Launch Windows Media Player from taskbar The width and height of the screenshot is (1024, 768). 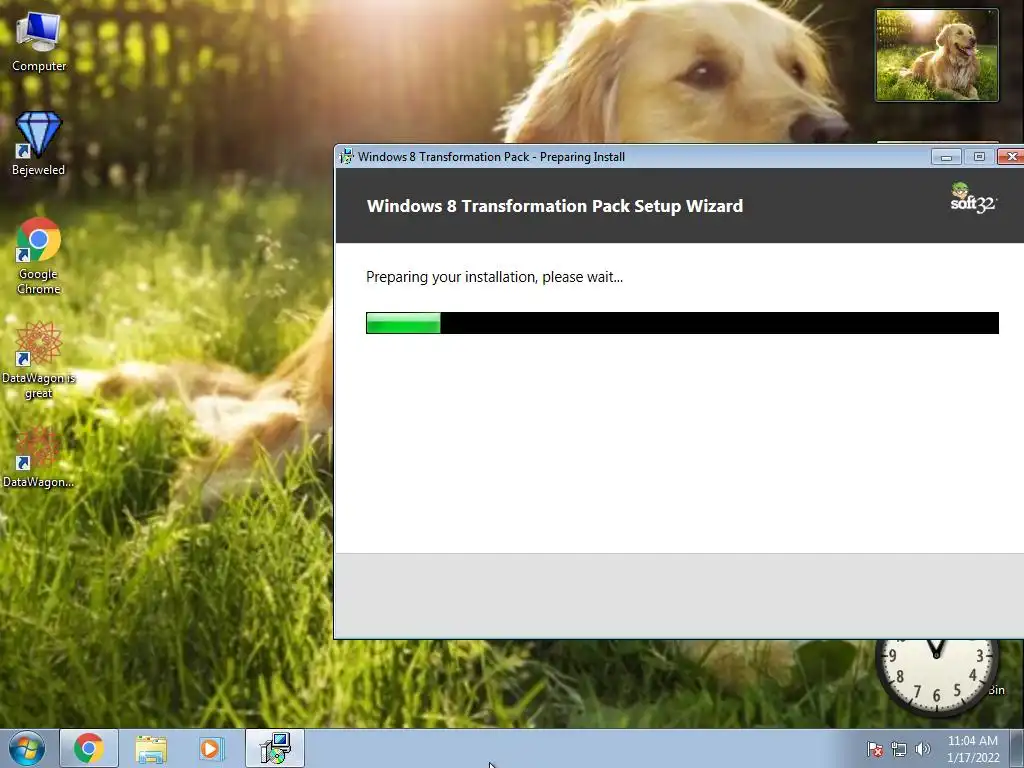212,748
